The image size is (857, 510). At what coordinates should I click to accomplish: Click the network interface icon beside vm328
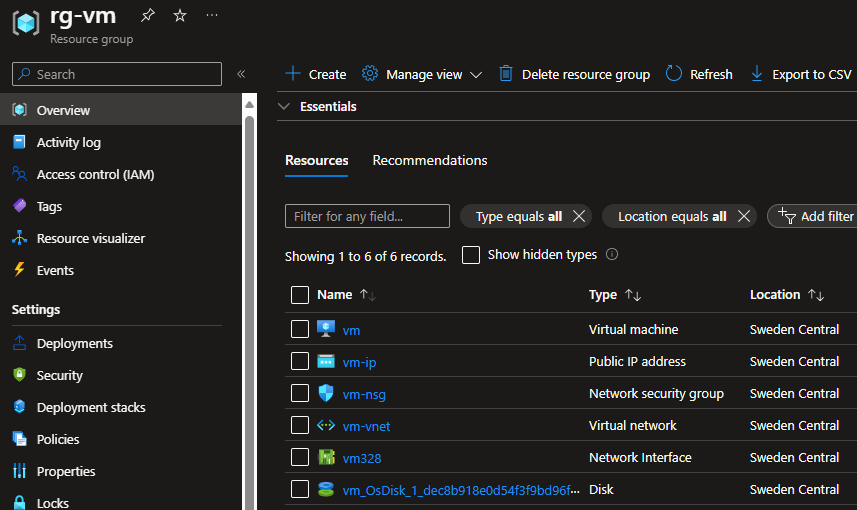[326, 457]
